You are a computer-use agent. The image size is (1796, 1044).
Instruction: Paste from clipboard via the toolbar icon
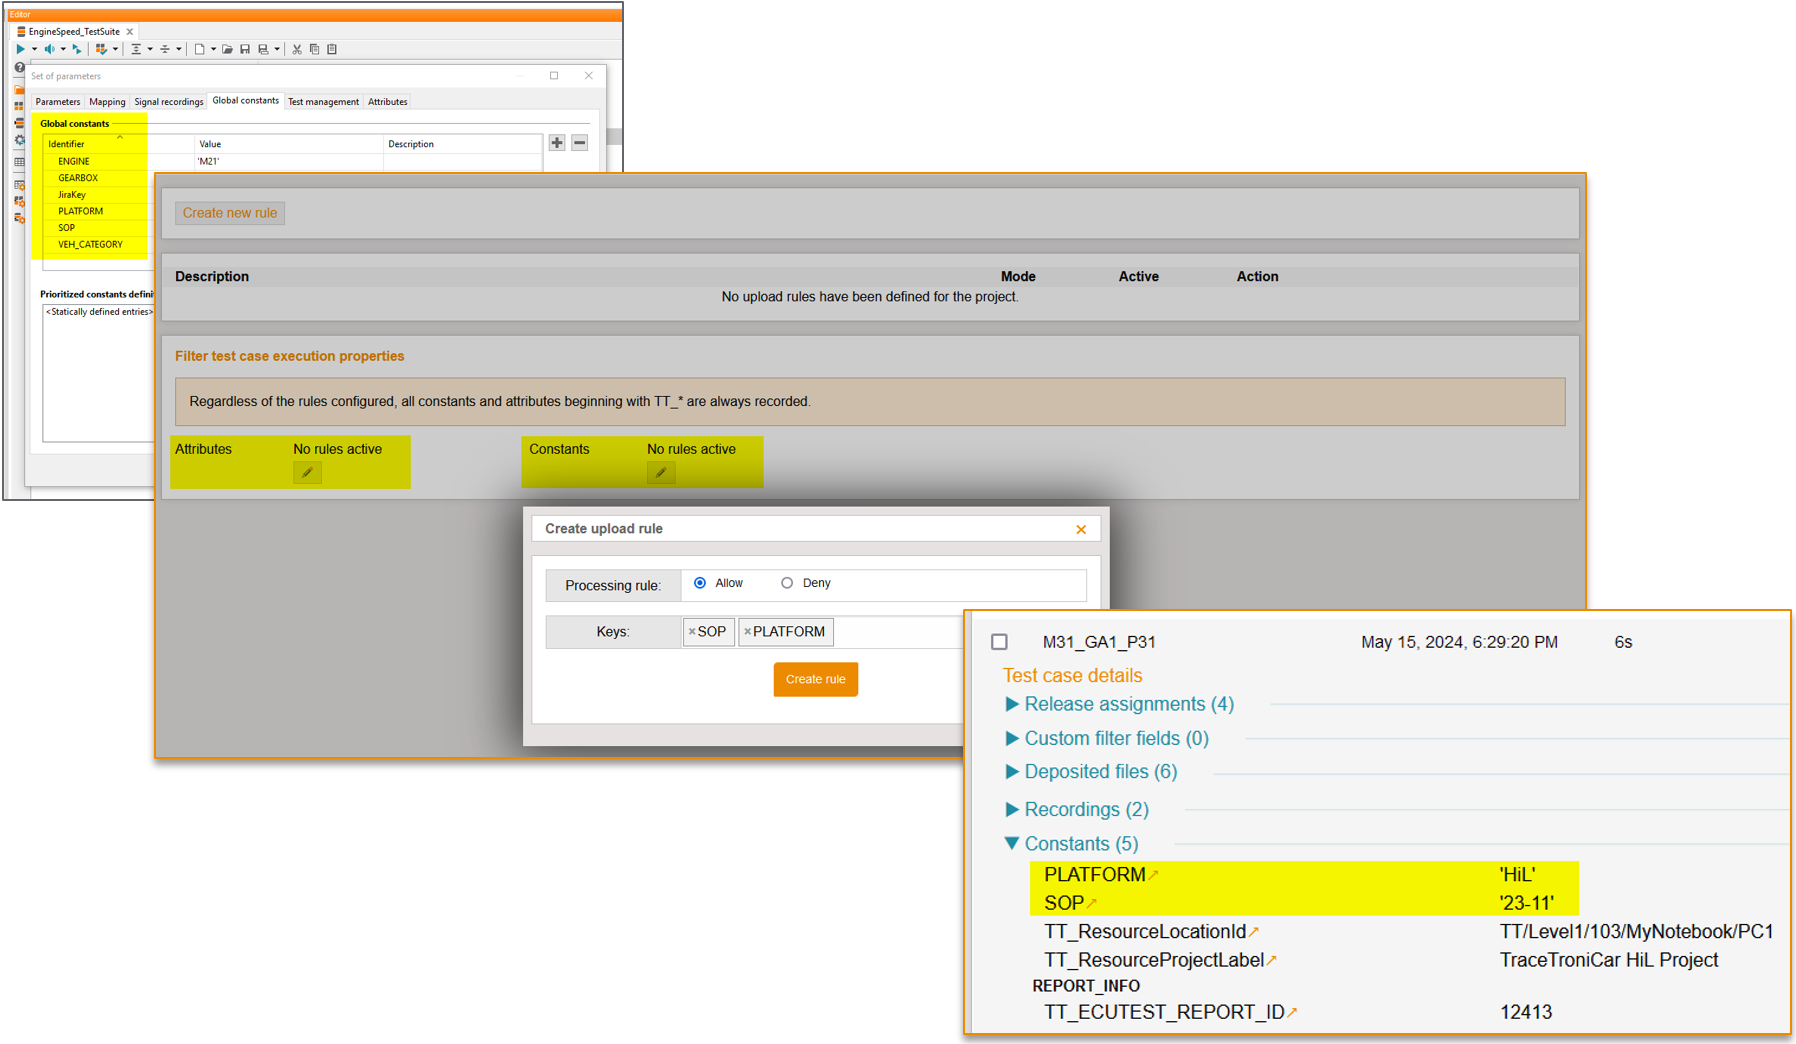point(332,49)
